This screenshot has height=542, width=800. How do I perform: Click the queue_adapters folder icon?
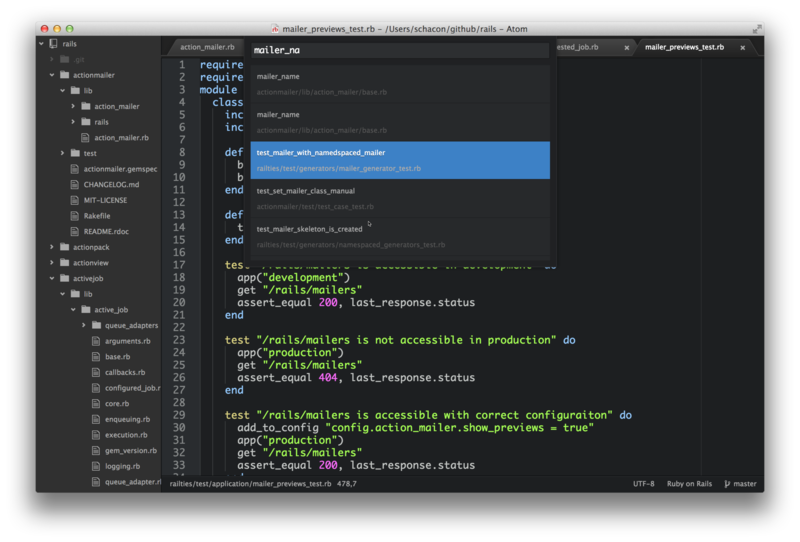click(x=97, y=325)
